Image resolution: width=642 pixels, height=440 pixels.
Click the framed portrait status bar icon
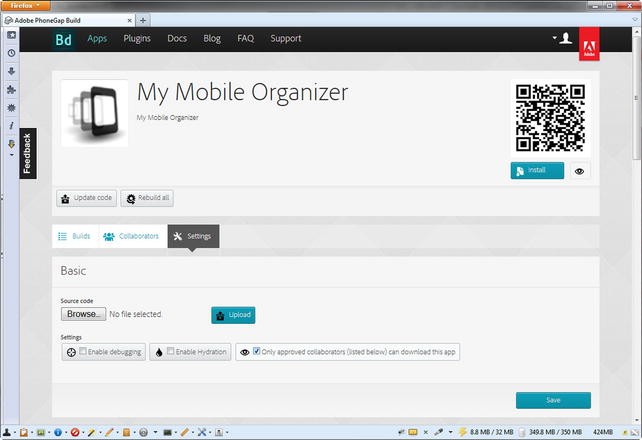pyautogui.click(x=219, y=432)
